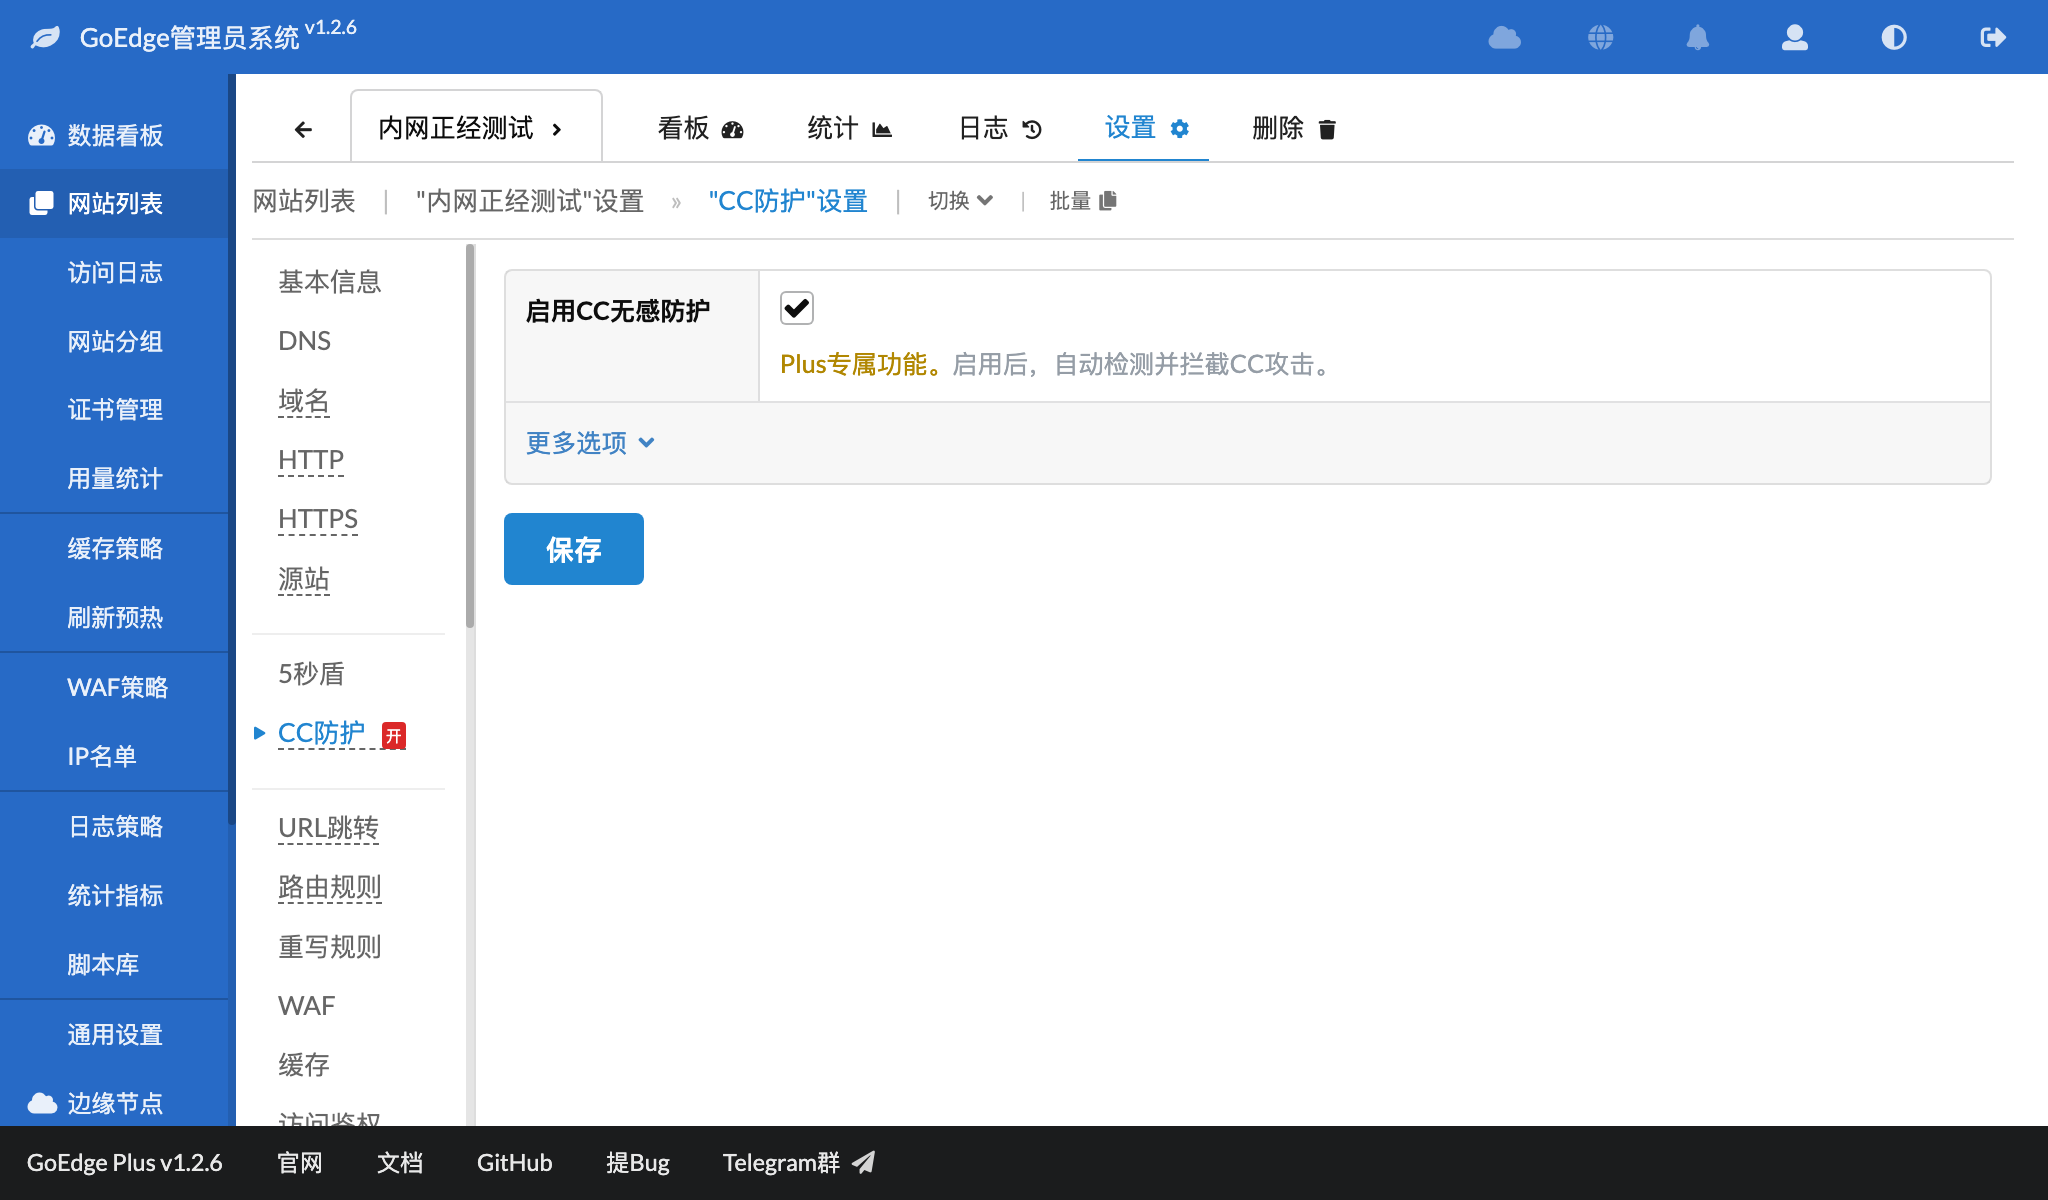Image resolution: width=2048 pixels, height=1200 pixels.
Task: Select HTTP settings item
Action: click(311, 460)
